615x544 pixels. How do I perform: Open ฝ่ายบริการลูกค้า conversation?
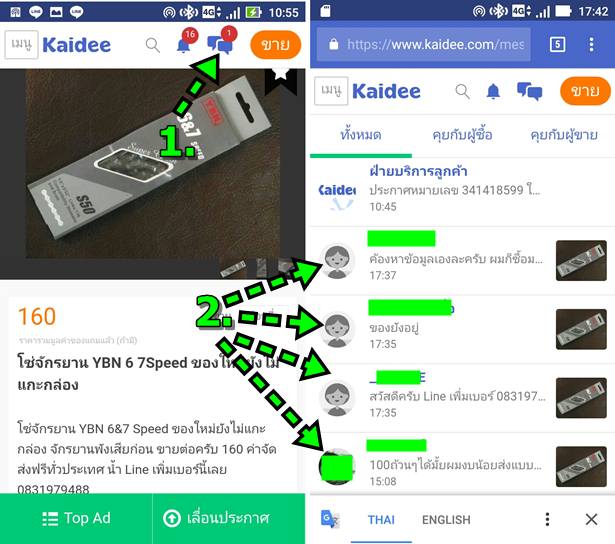pos(462,191)
